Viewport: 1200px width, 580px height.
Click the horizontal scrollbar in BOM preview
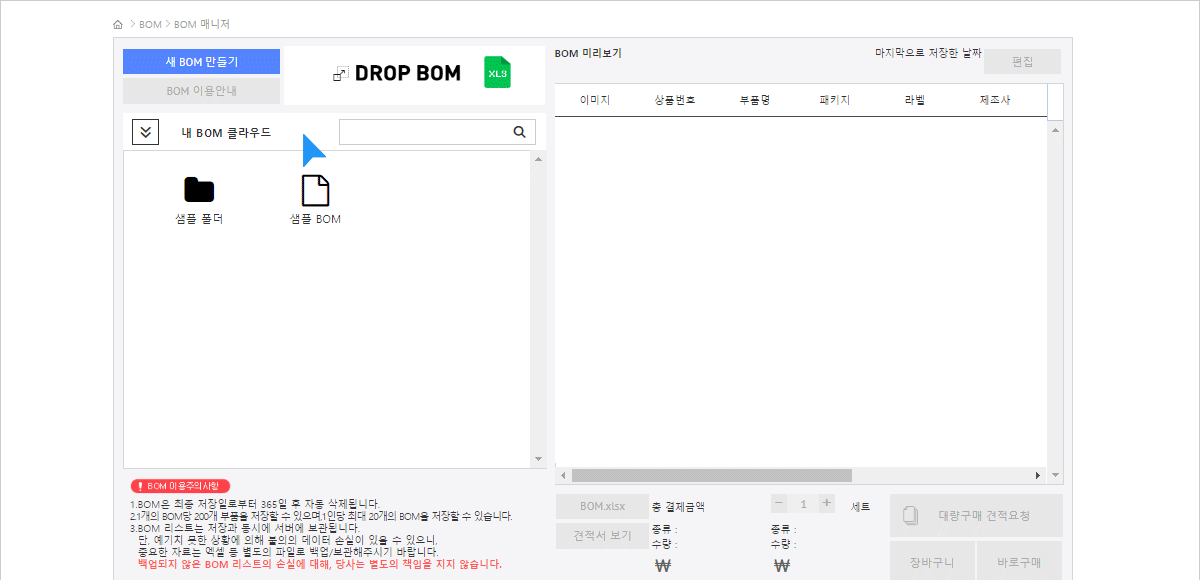(711, 475)
